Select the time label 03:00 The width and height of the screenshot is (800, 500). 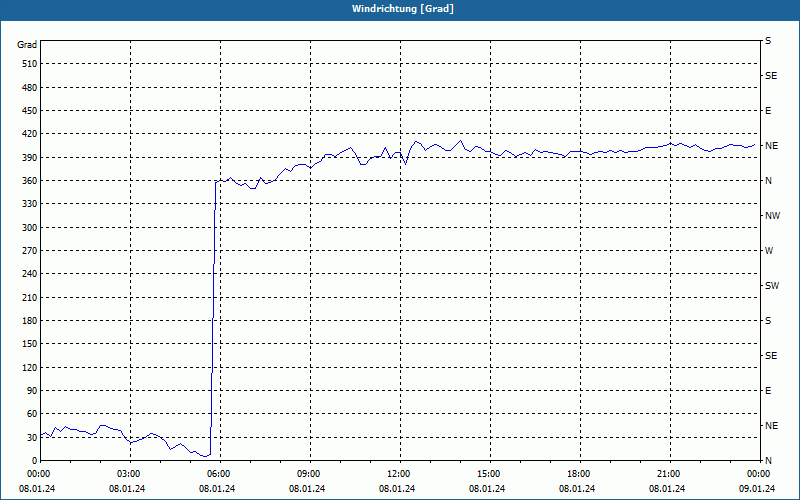pyautogui.click(x=130, y=474)
